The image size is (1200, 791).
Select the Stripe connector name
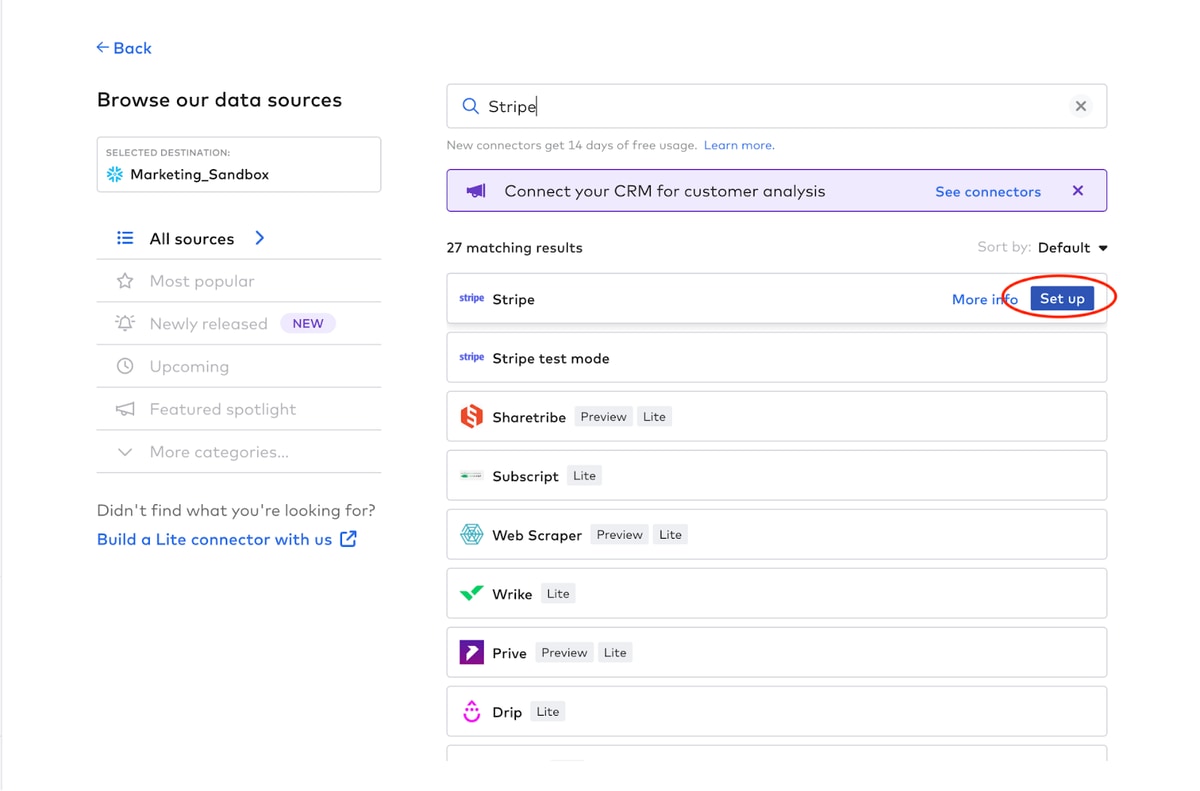pos(513,299)
